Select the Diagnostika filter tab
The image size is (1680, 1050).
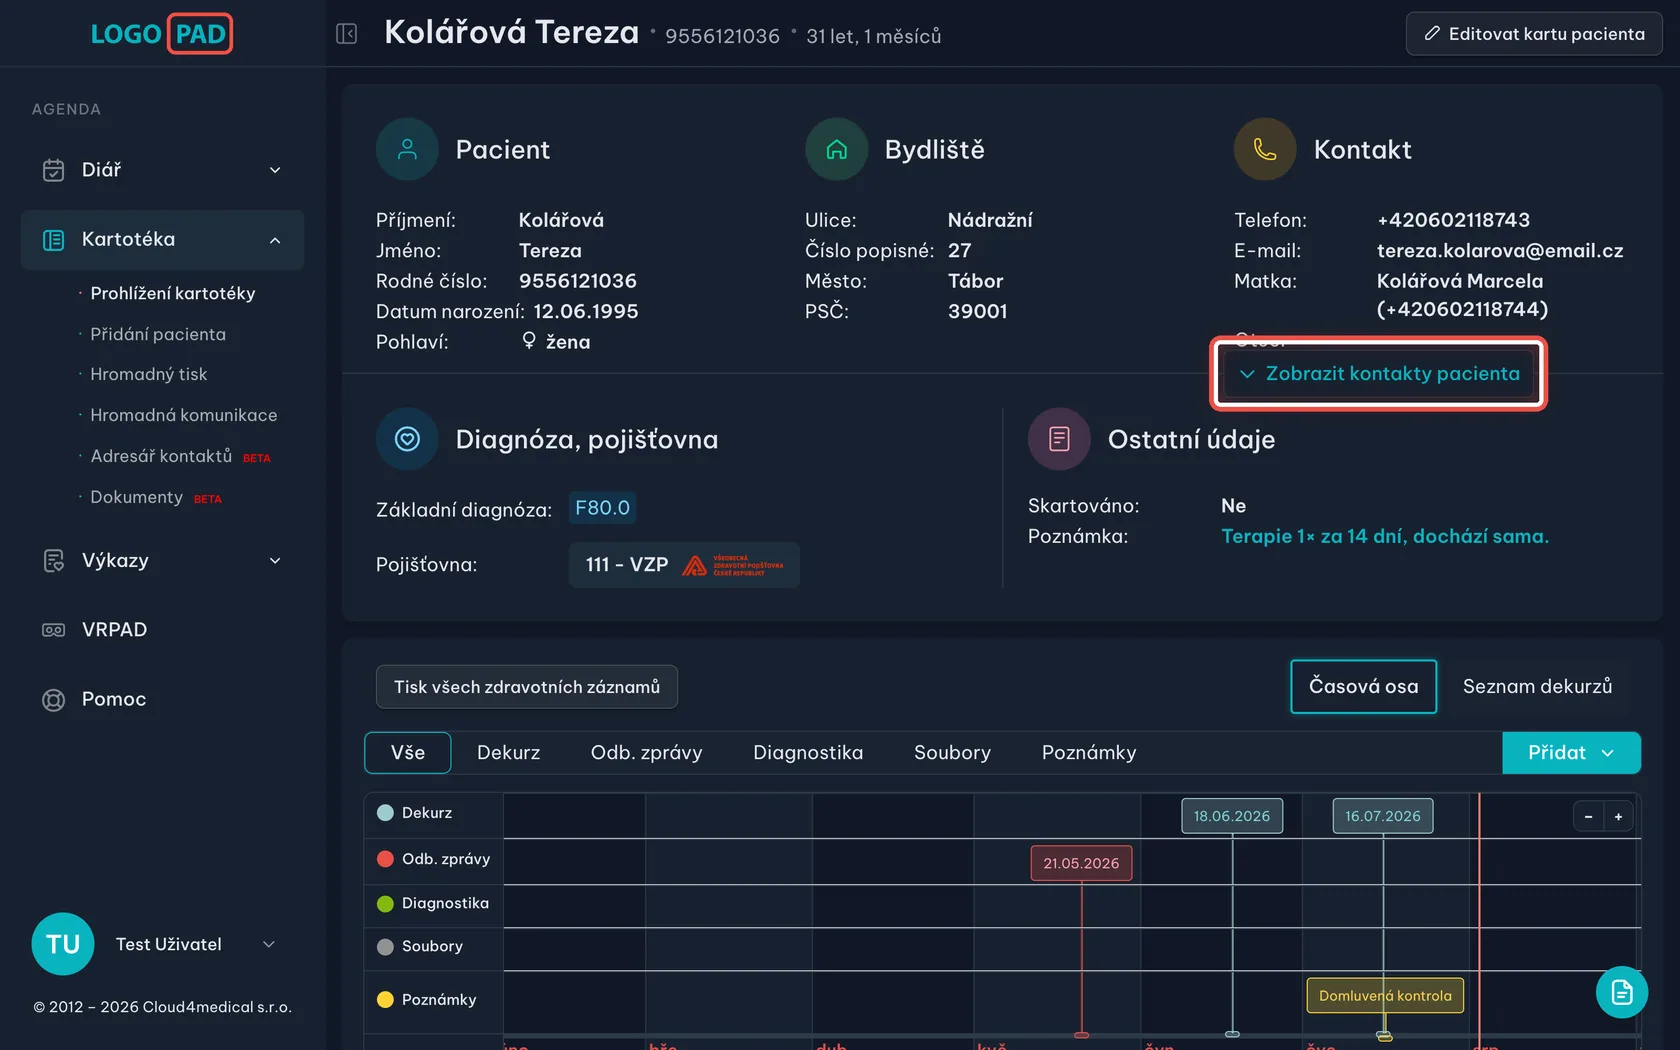click(x=808, y=753)
